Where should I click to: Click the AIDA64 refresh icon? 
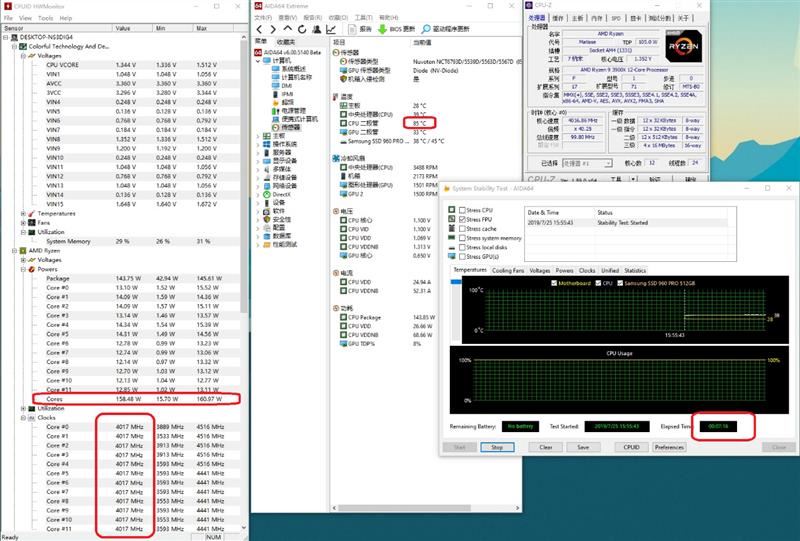[x=302, y=29]
